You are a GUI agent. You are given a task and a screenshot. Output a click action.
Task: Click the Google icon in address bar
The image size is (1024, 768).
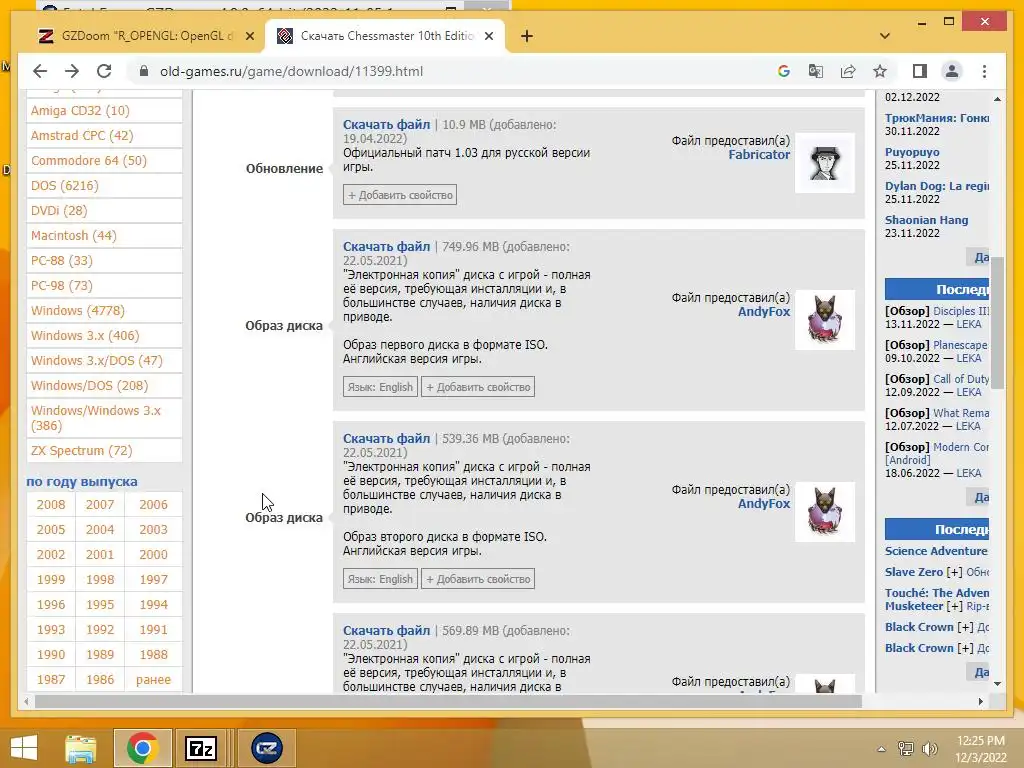[784, 71]
